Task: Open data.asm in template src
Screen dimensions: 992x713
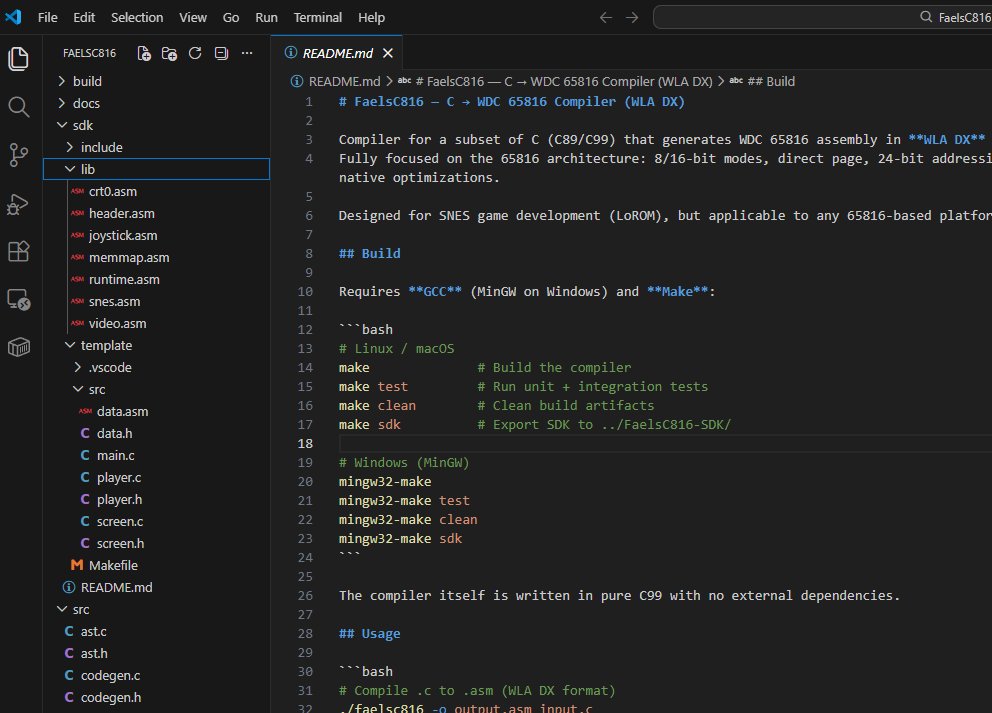Action: pyautogui.click(x=122, y=411)
